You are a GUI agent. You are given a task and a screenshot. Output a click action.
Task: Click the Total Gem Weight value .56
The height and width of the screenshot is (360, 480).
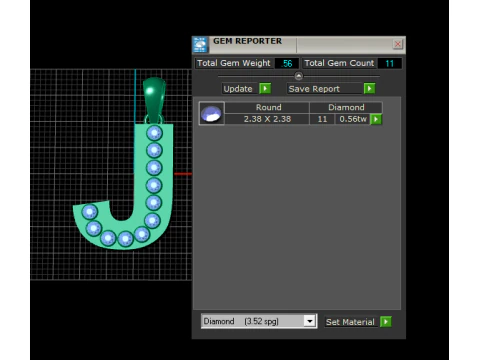pyautogui.click(x=287, y=63)
